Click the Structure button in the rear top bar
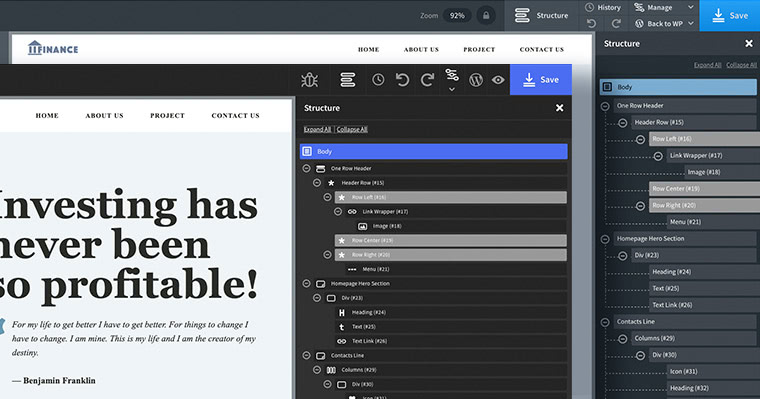760x399 pixels. coord(541,16)
